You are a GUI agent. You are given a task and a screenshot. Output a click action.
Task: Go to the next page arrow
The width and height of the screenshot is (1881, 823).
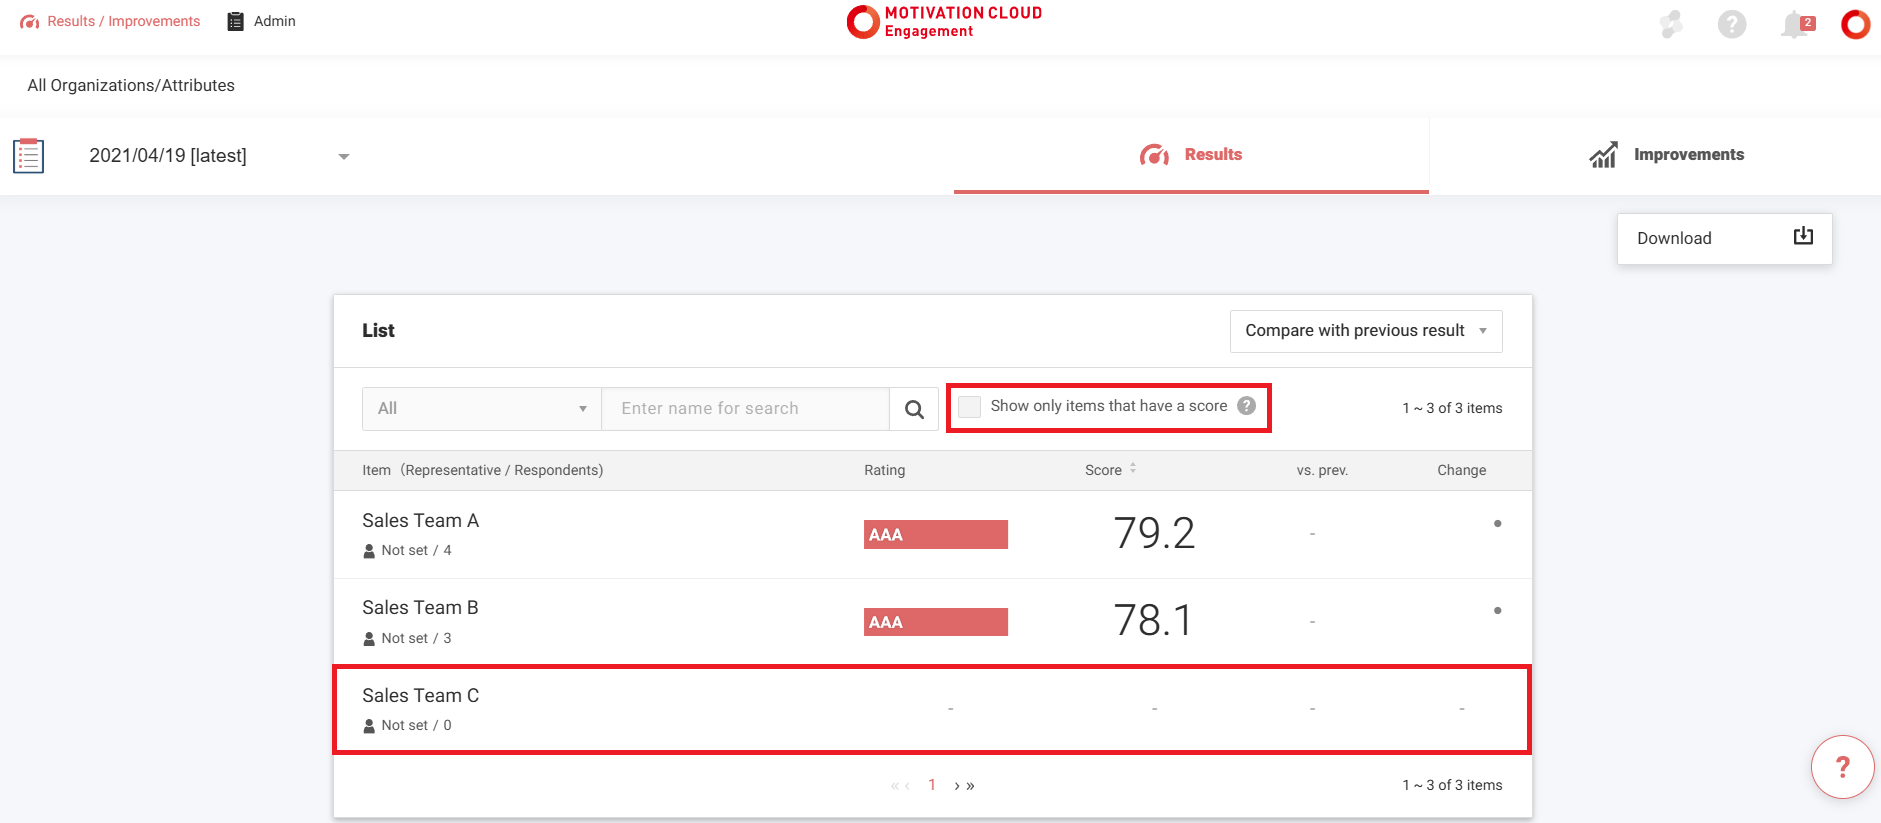pyautogui.click(x=958, y=786)
